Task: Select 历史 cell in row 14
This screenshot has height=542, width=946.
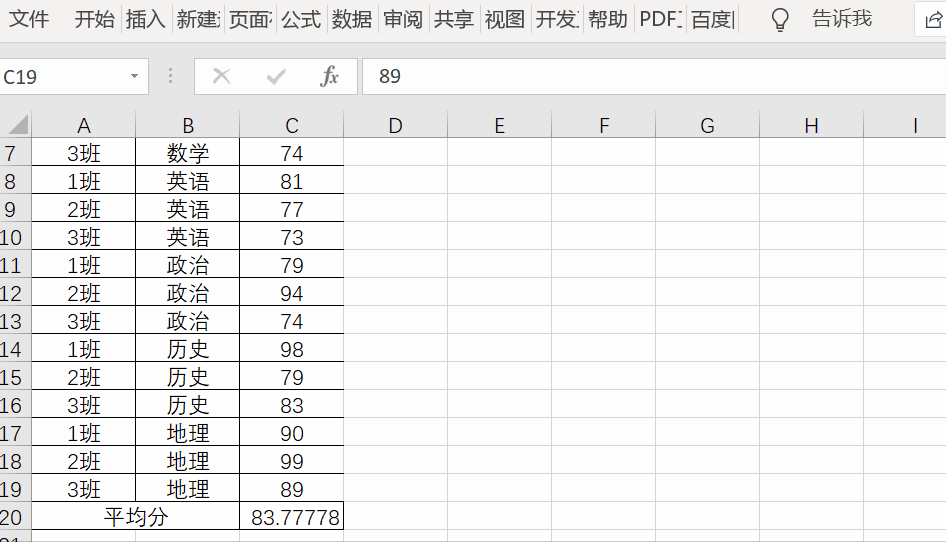Action: coord(188,349)
